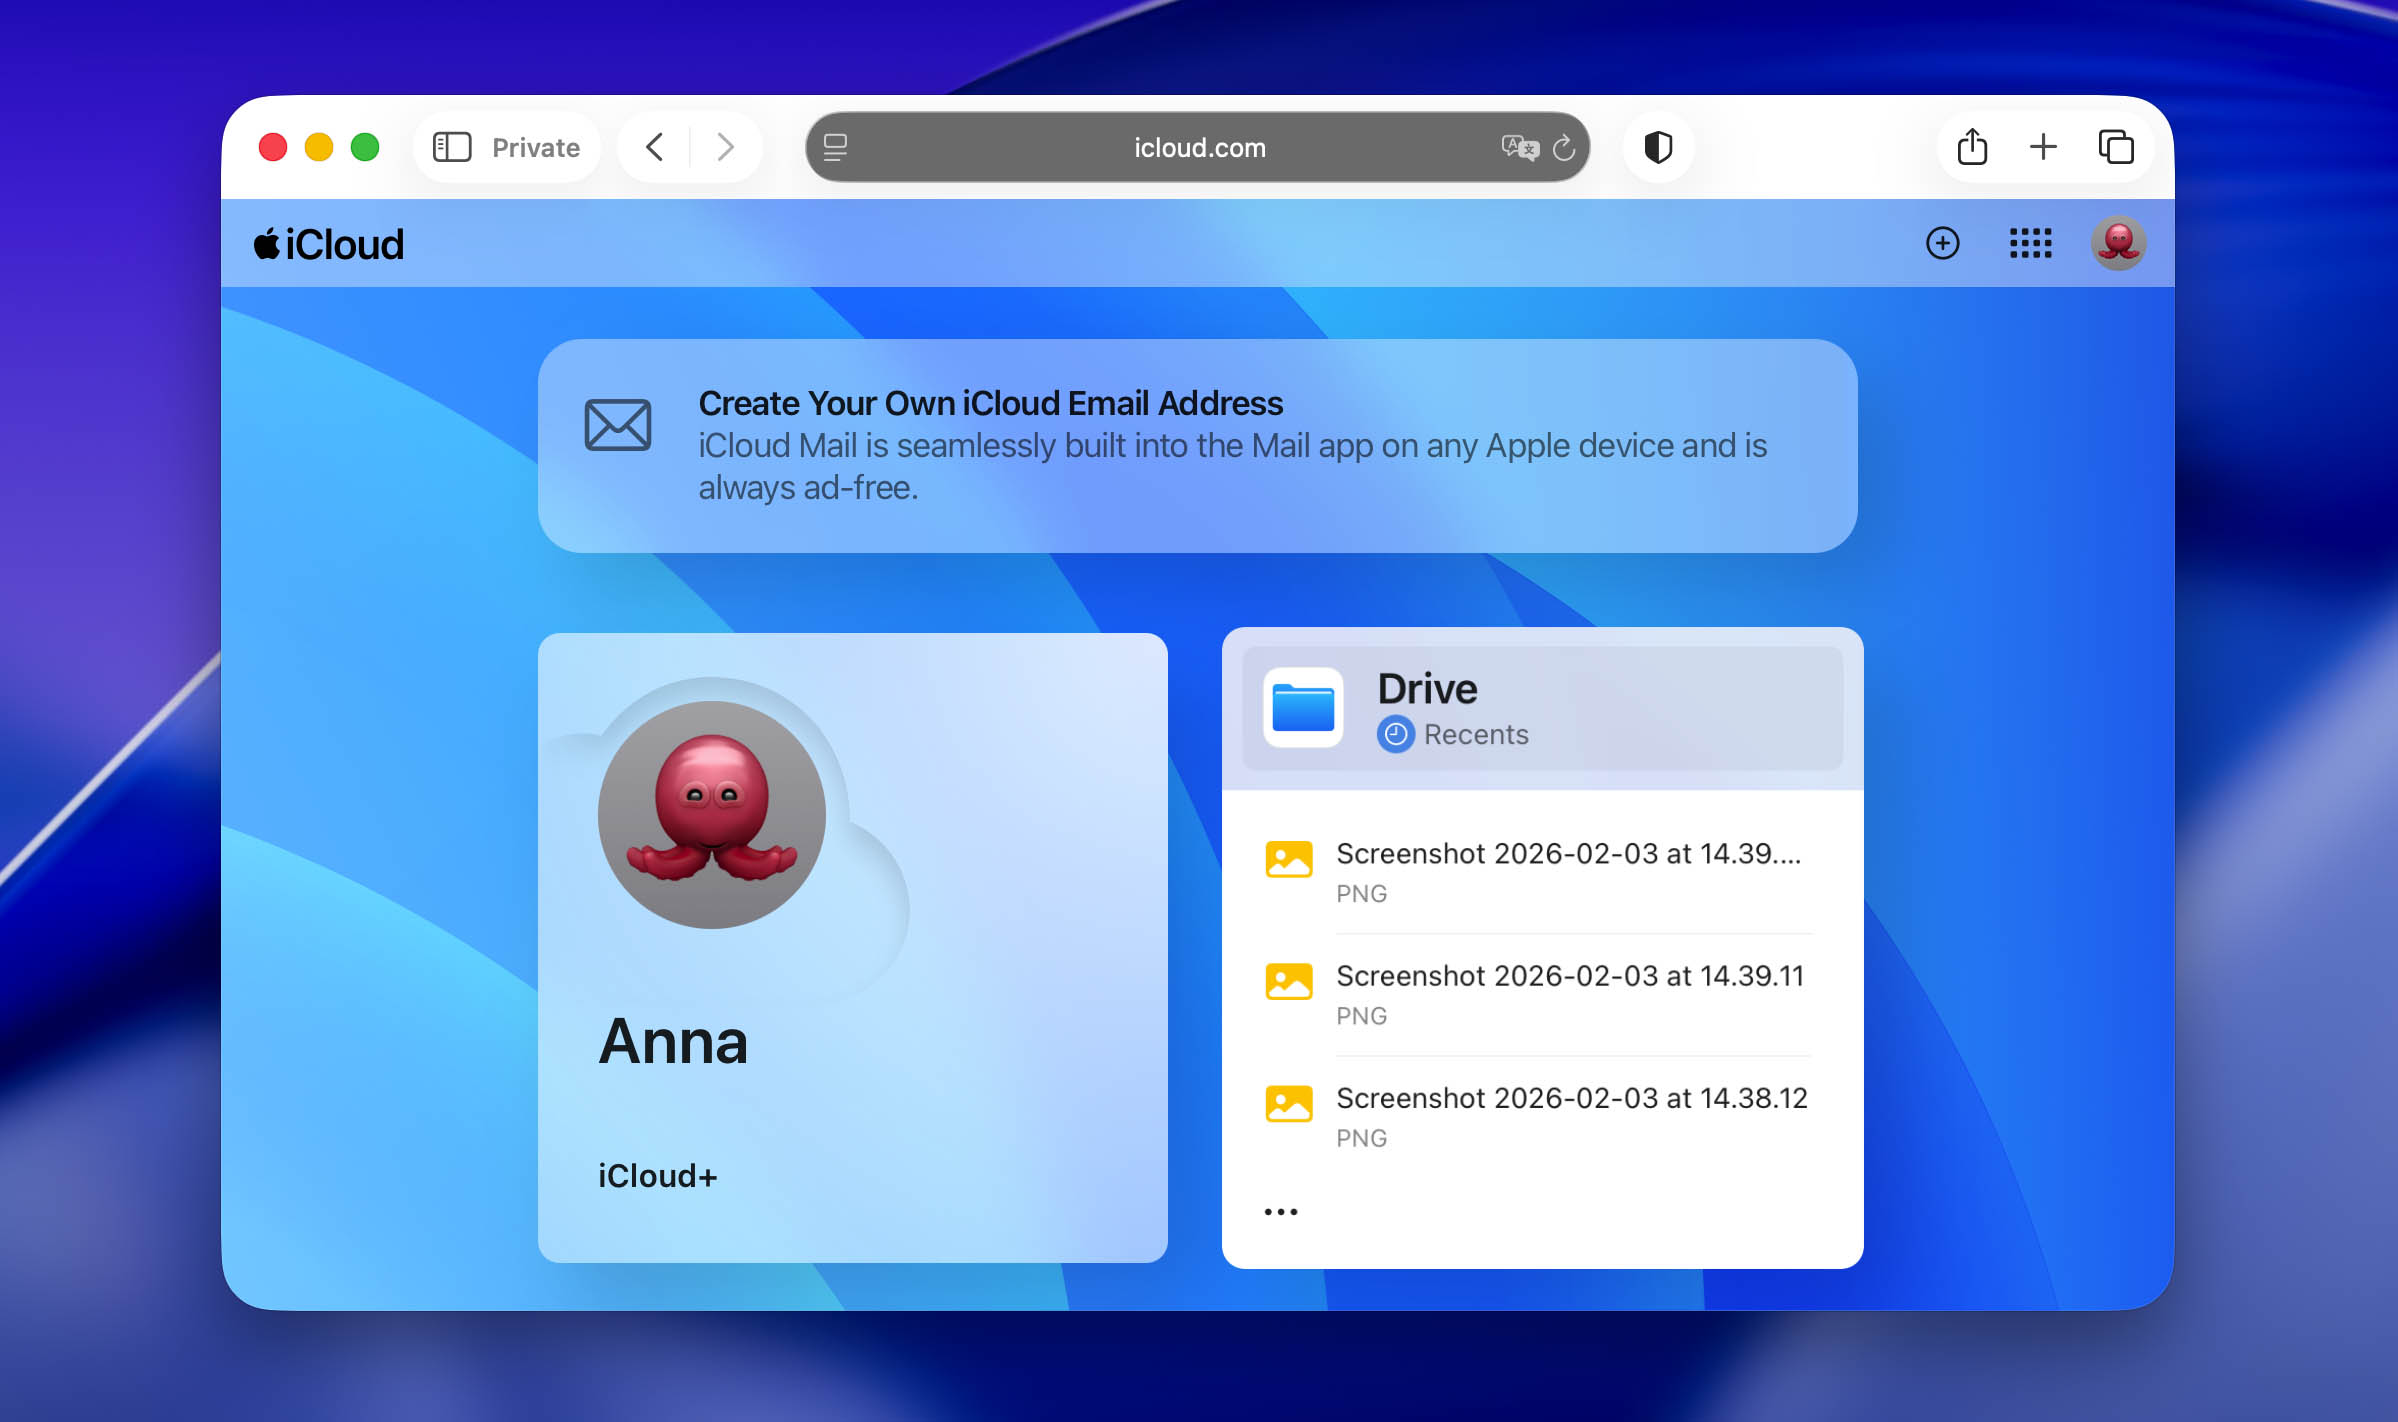This screenshot has height=1422, width=2398.
Task: Open the iCloud app launcher grid
Action: tap(2030, 243)
